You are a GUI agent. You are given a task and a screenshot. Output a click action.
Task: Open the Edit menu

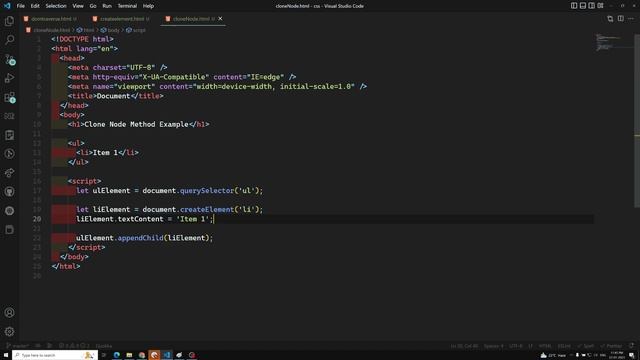click(35, 6)
